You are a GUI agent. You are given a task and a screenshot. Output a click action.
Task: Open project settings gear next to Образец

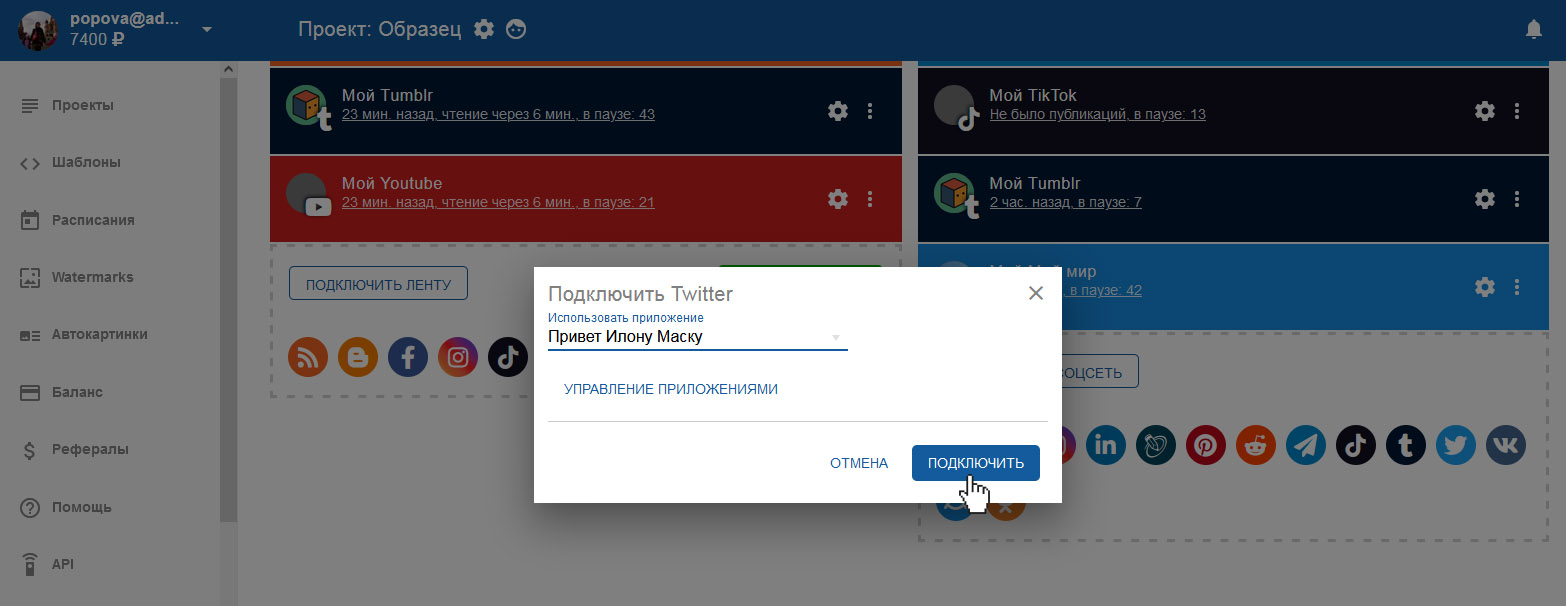pyautogui.click(x=484, y=29)
